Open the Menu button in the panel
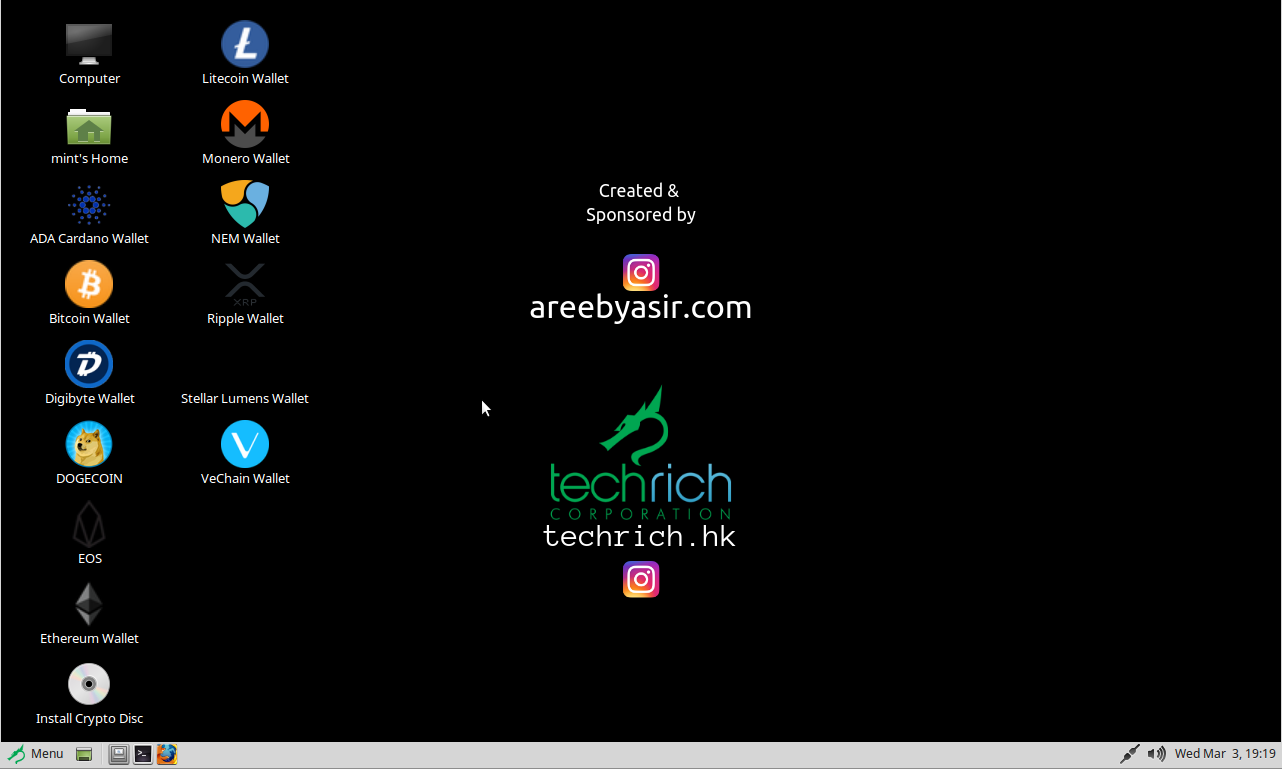1282x769 pixels. coord(36,754)
